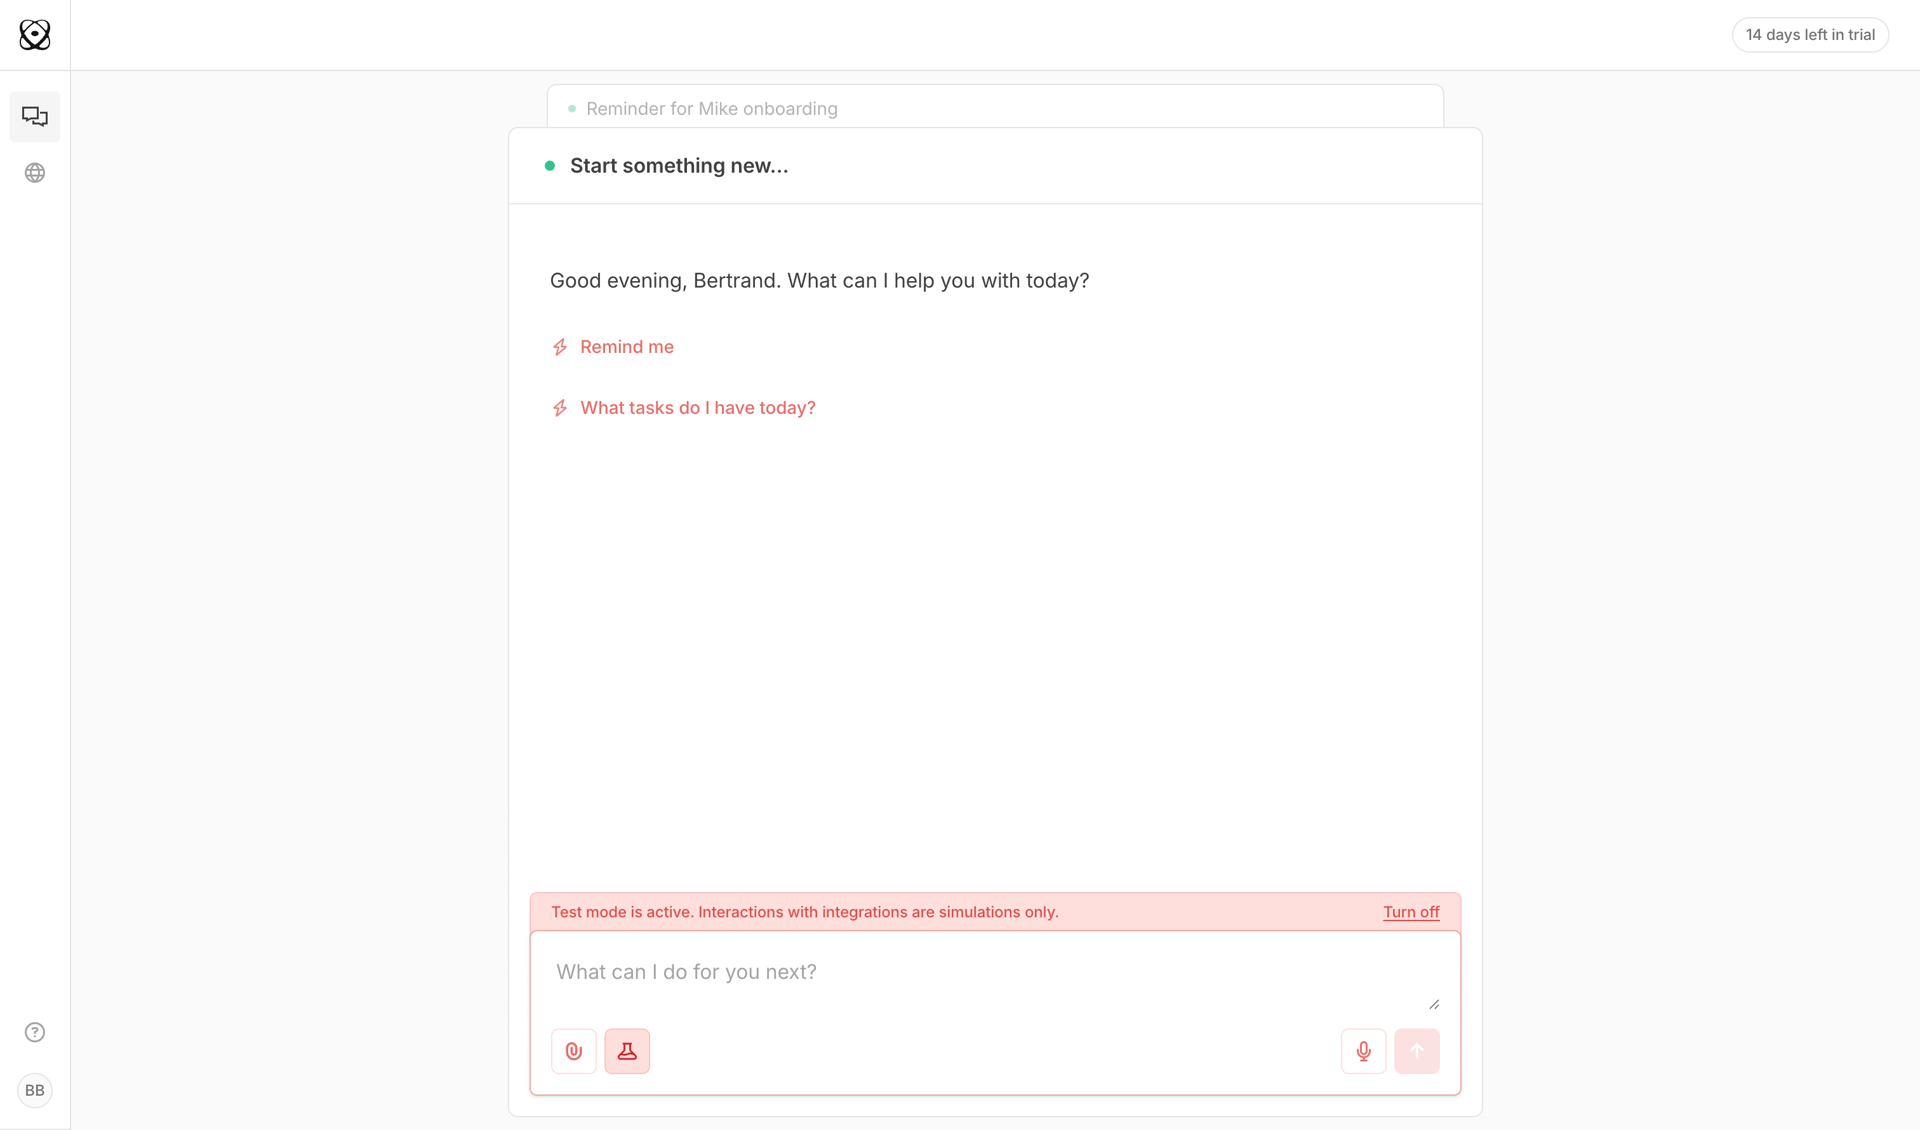Attach a file using the paperclip icon

click(x=573, y=1051)
